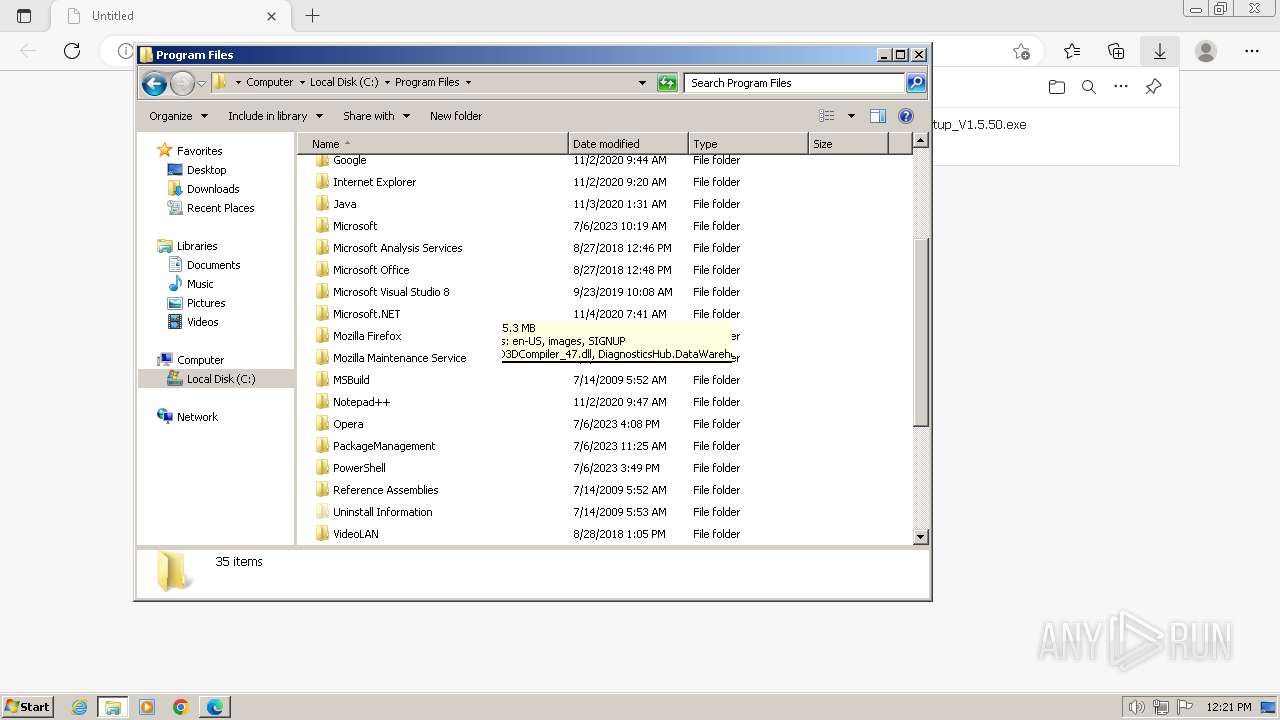Open browser Settings and more menu
Screen dimensions: 1280x720
1252,51
